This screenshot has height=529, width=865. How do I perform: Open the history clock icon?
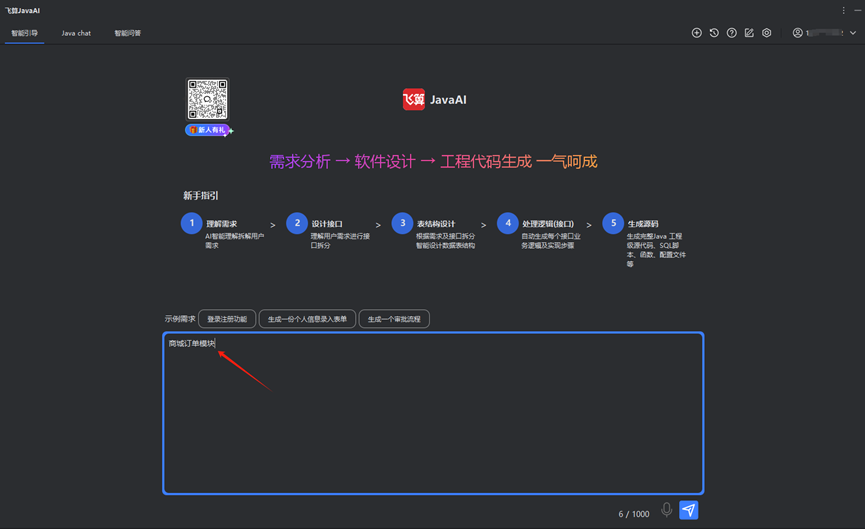(714, 33)
